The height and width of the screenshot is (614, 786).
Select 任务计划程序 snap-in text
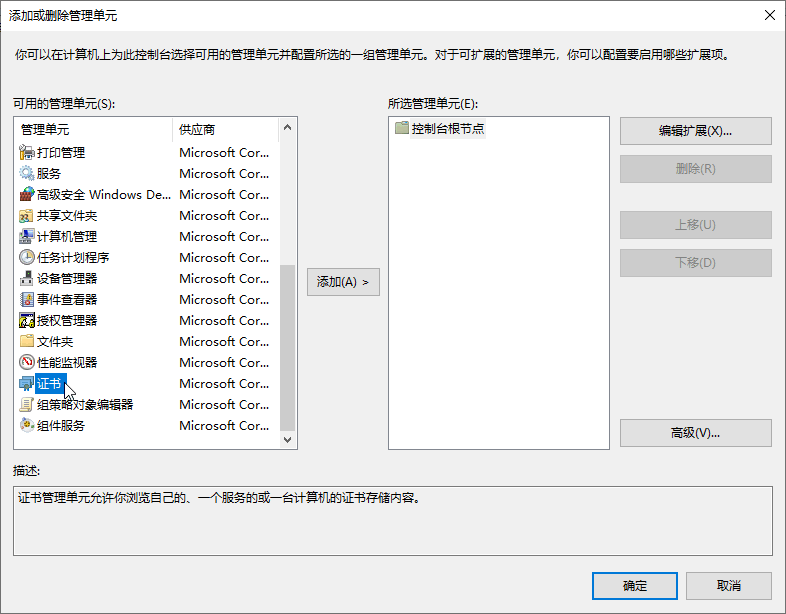tap(73, 258)
